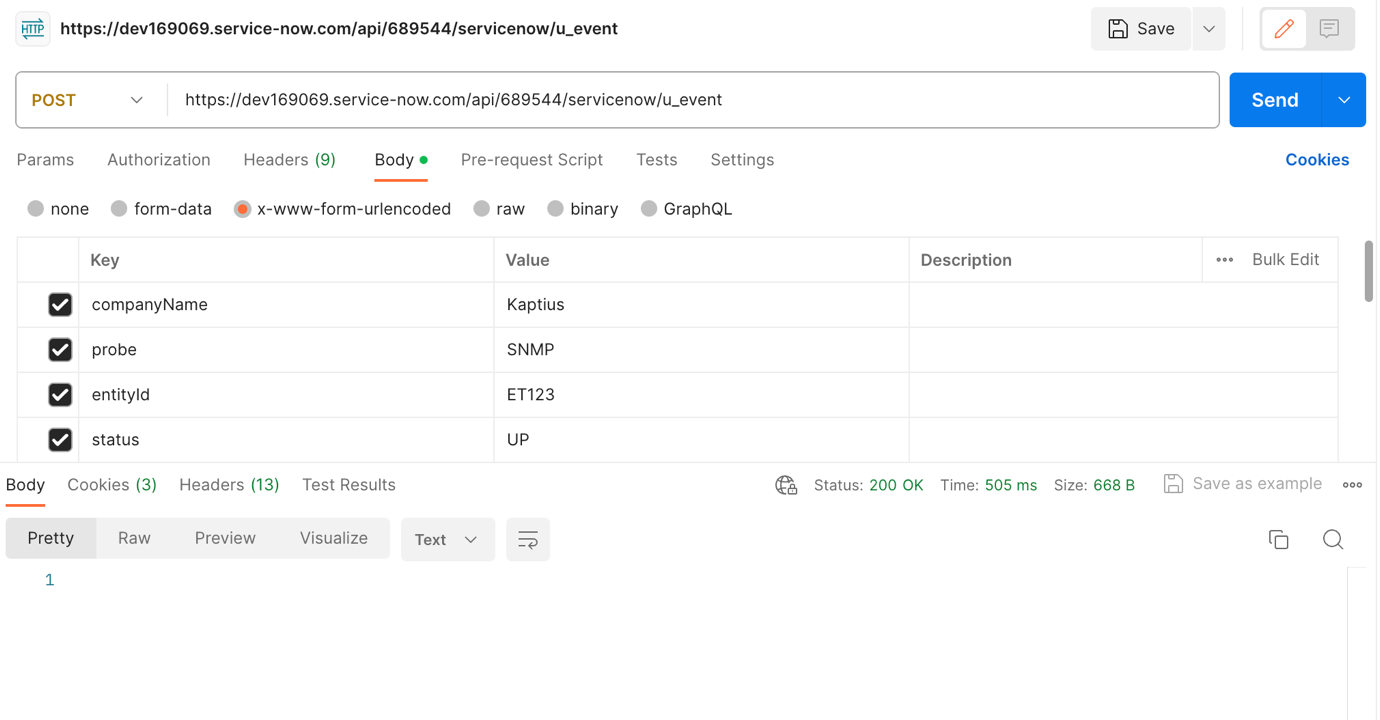Viewport: 1380px width, 720px height.
Task: Open the Text response format dropdown
Action: tap(447, 539)
